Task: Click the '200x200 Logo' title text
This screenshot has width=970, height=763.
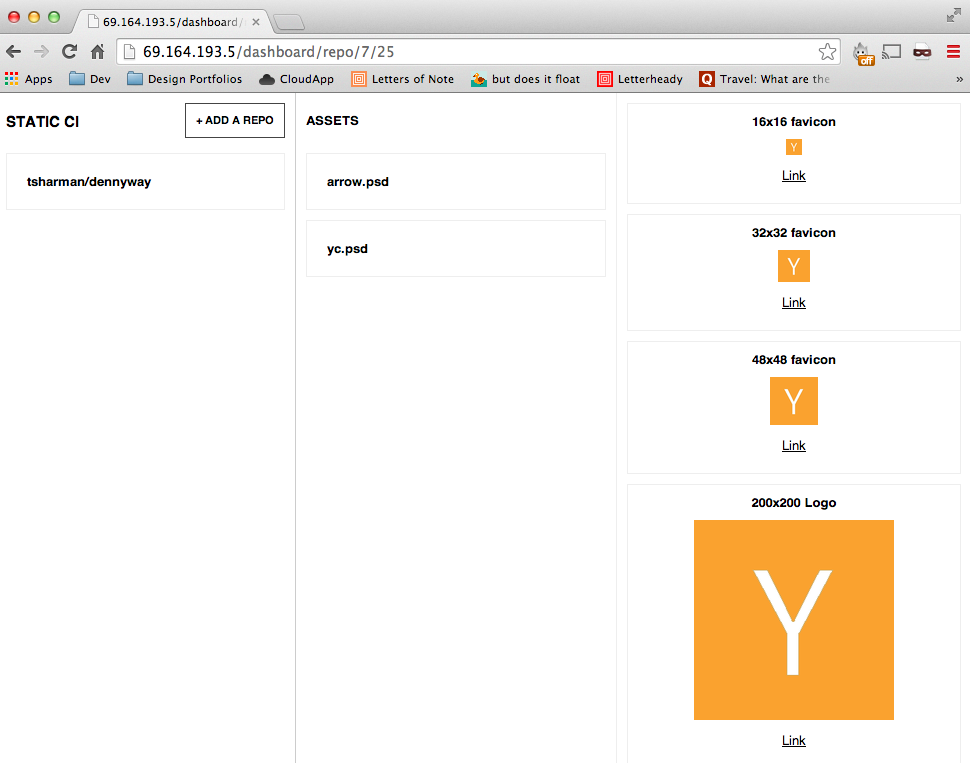Action: tap(794, 502)
